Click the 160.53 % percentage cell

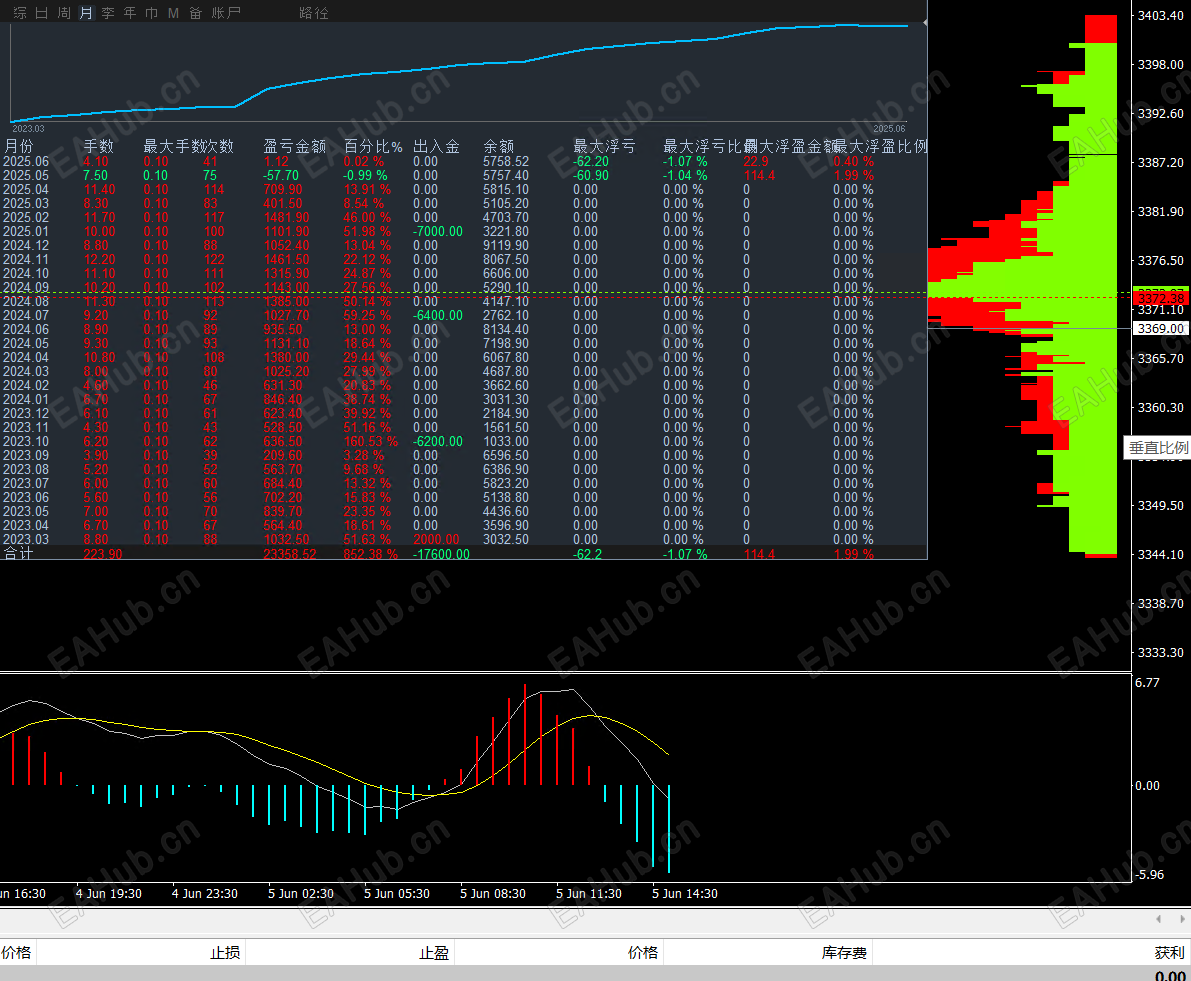point(371,441)
